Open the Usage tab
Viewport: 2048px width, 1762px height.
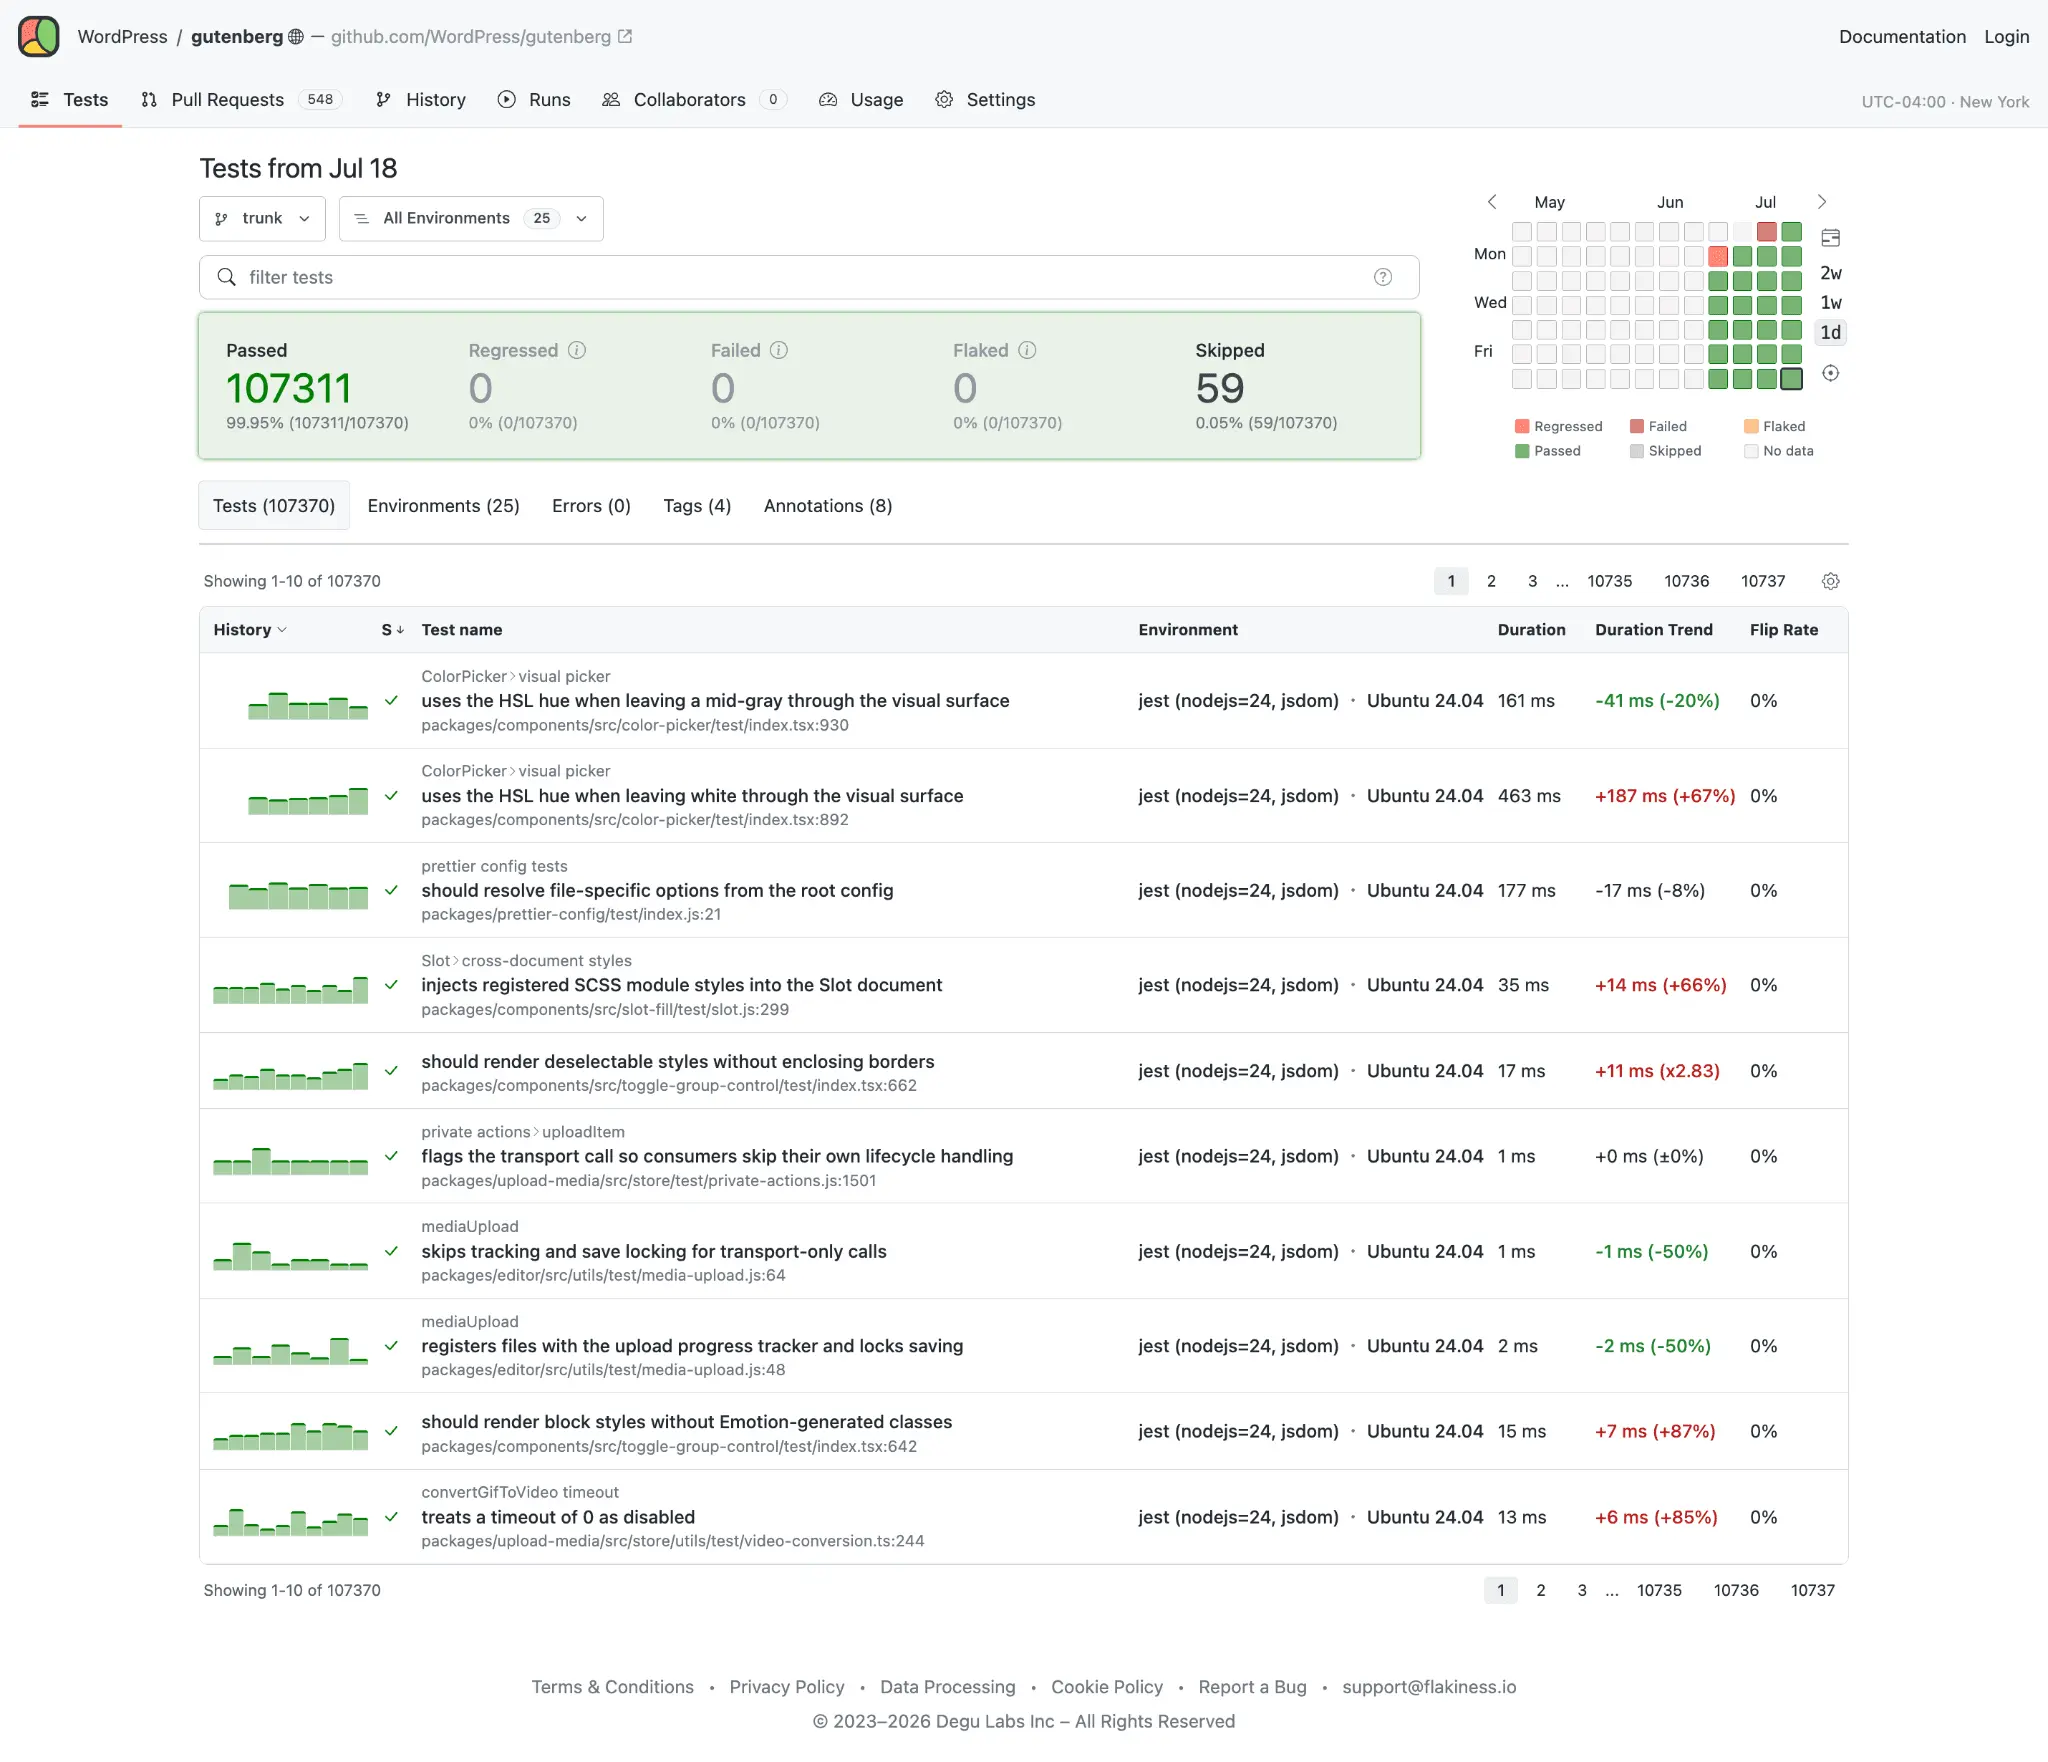click(x=861, y=100)
